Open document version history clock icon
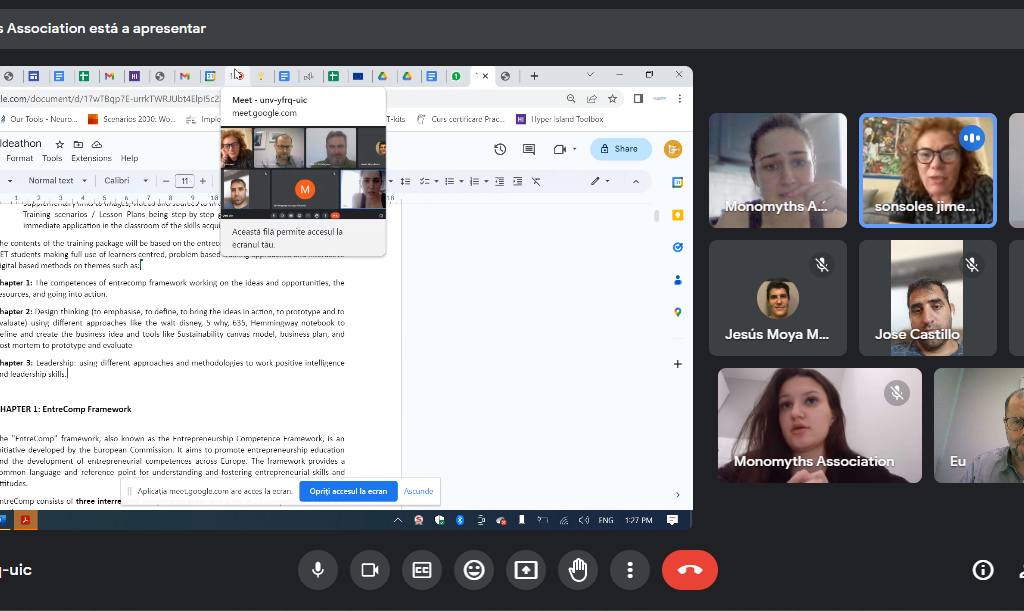This screenshot has height=611, width=1024. [500, 149]
